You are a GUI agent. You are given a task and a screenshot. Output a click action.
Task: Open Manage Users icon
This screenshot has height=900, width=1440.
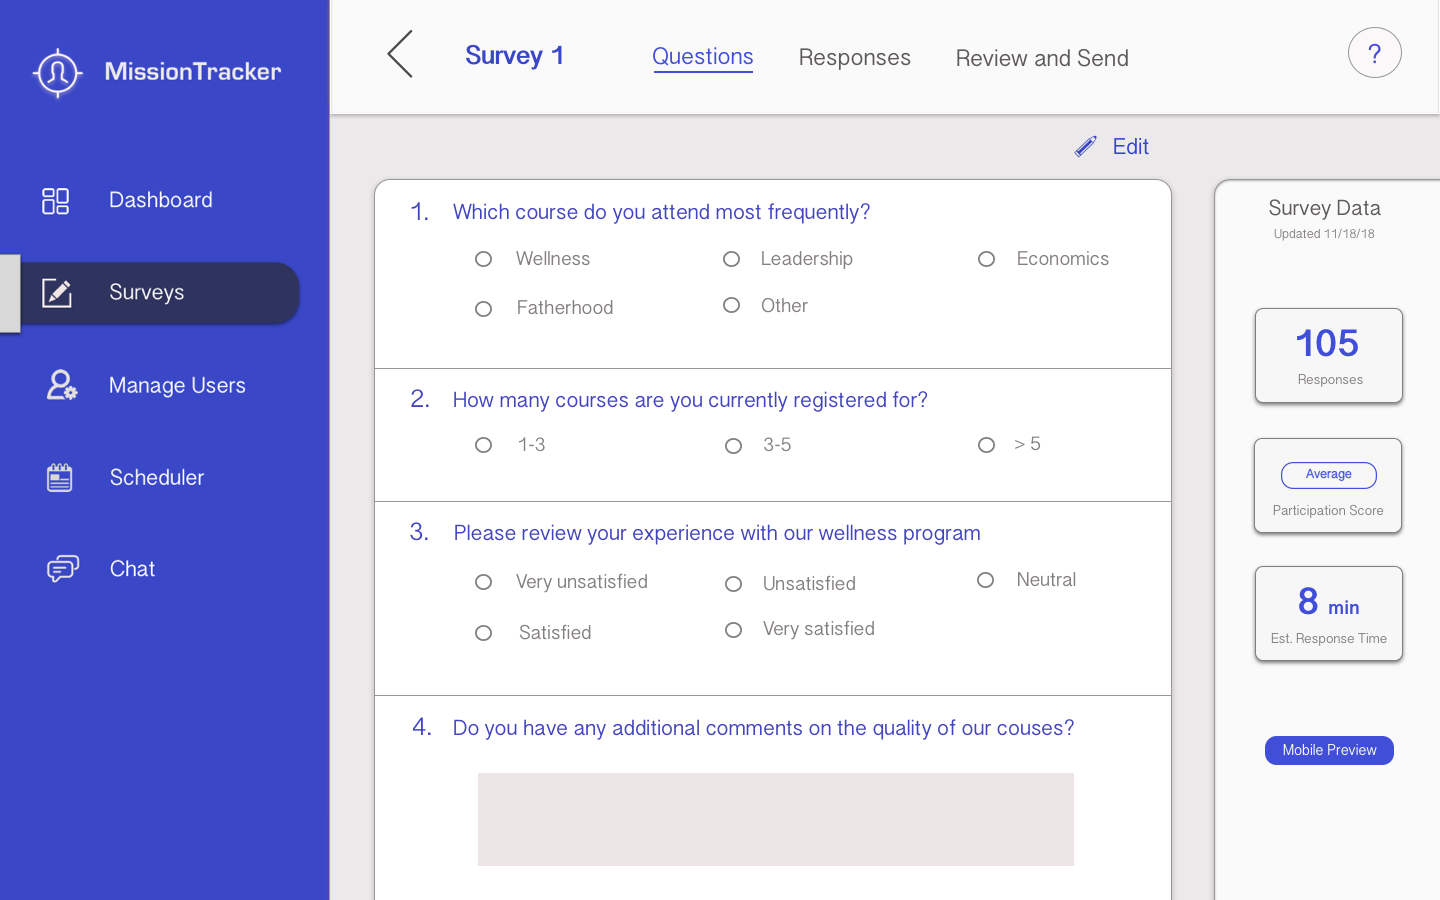[61, 385]
